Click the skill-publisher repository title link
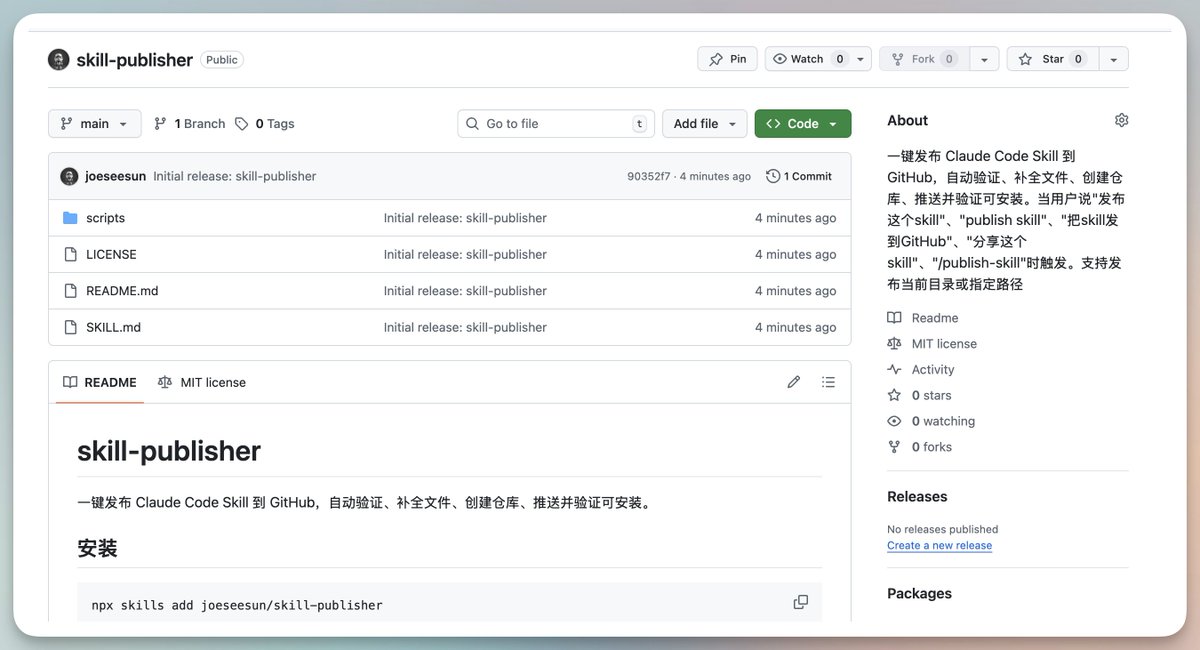Viewport: 1200px width, 650px height. pos(134,60)
